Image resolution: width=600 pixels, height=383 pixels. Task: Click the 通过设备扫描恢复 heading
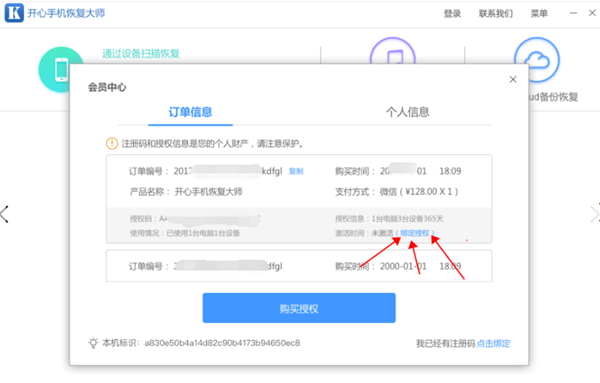coord(141,54)
